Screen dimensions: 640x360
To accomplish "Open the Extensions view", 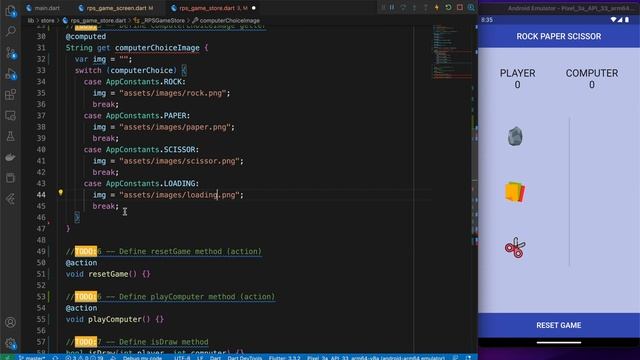I will [11, 95].
